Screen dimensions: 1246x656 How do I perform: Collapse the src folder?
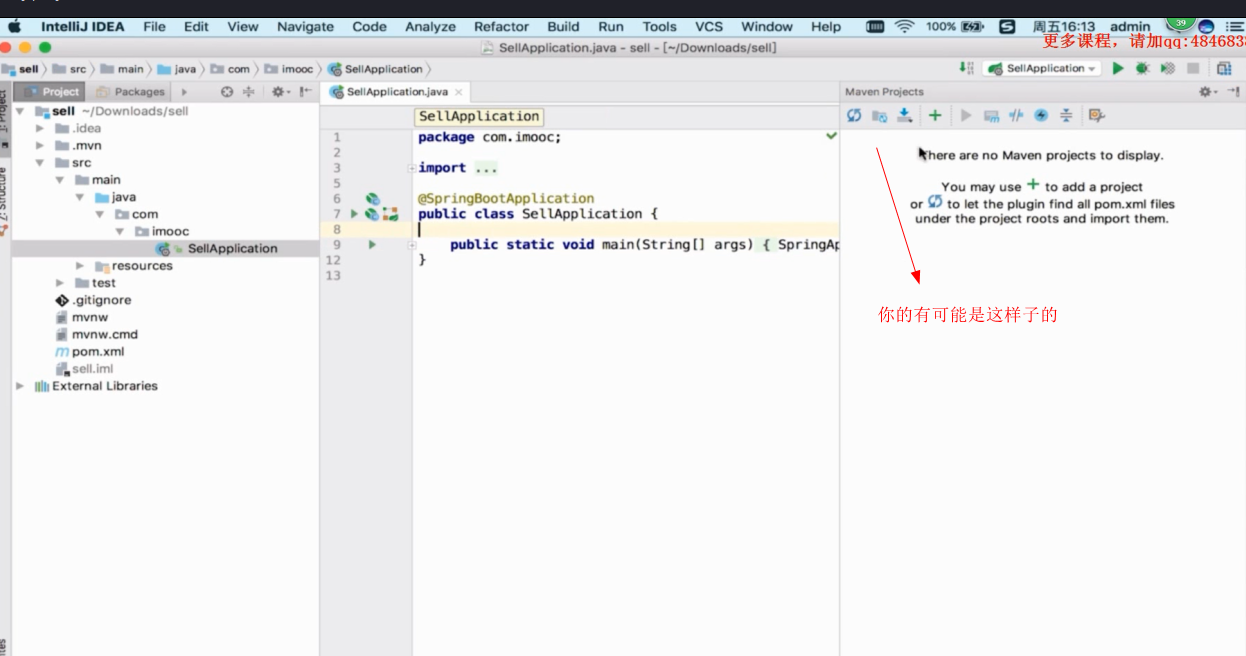[x=40, y=162]
